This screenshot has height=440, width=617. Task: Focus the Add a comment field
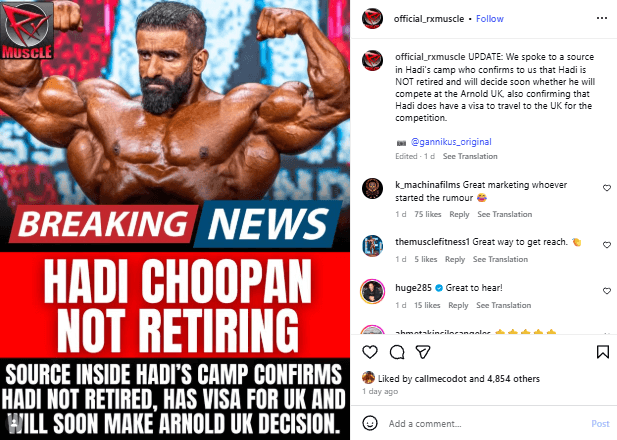[x=486, y=423]
